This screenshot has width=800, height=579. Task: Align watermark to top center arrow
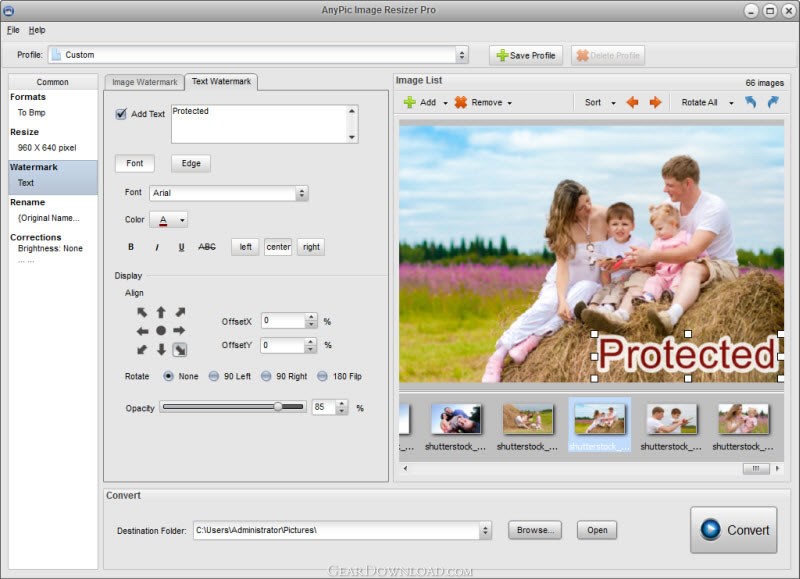(x=161, y=312)
